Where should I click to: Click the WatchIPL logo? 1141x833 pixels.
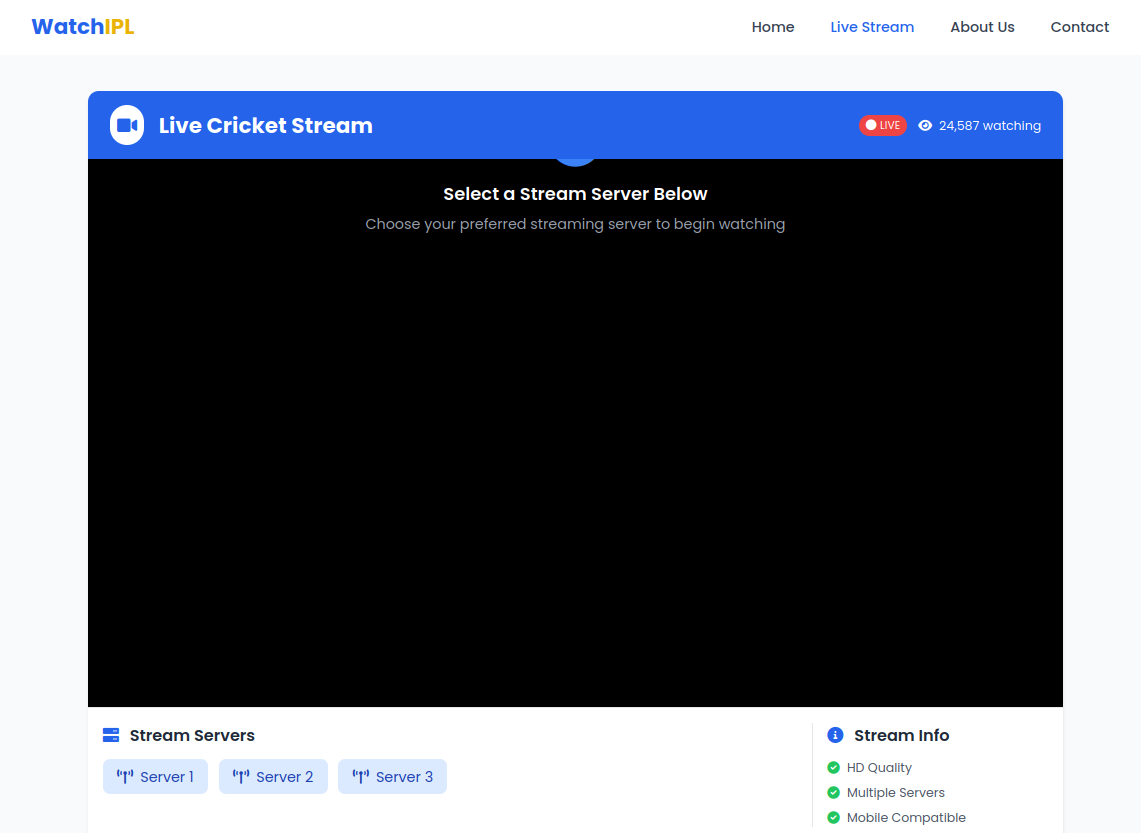[x=83, y=27]
